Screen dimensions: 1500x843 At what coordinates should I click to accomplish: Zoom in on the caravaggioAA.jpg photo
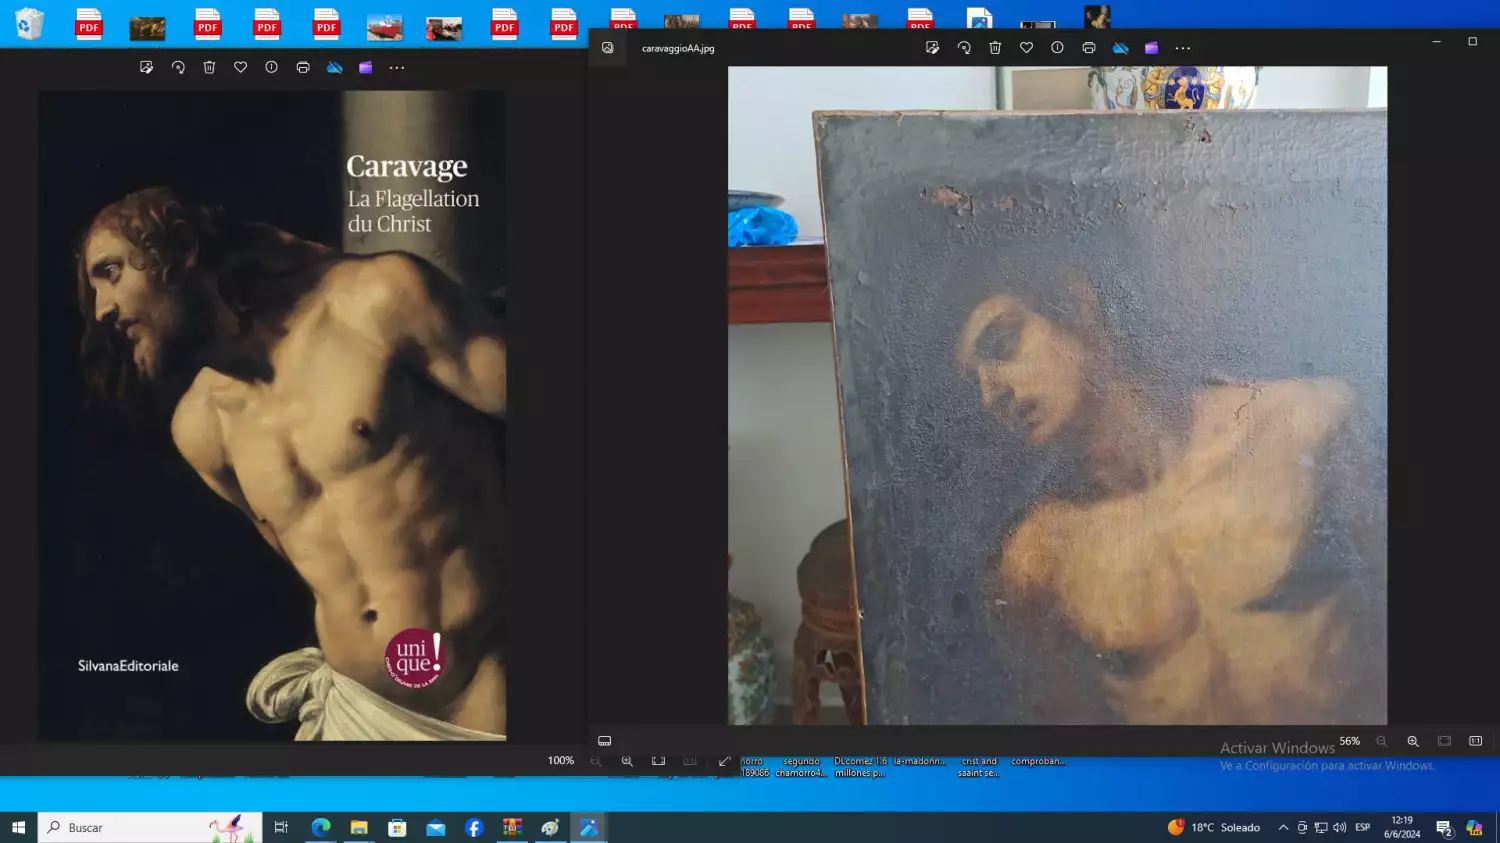pos(1413,741)
